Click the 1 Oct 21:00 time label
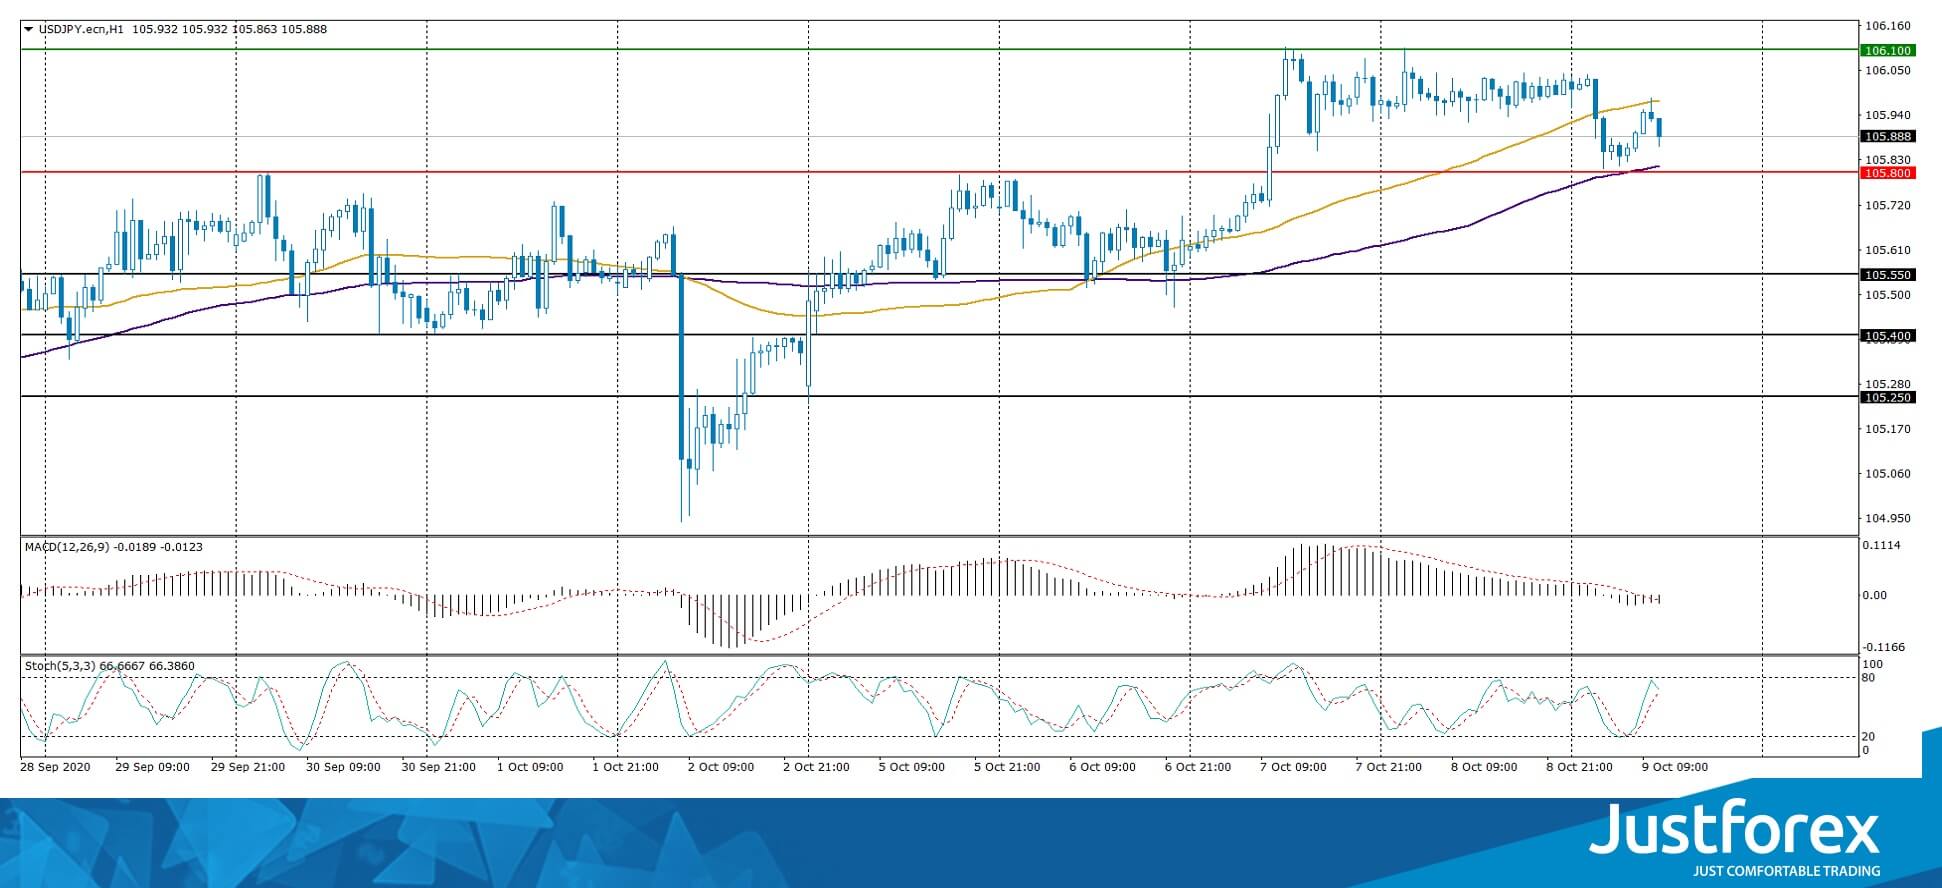The width and height of the screenshot is (1942, 888). pyautogui.click(x=625, y=767)
